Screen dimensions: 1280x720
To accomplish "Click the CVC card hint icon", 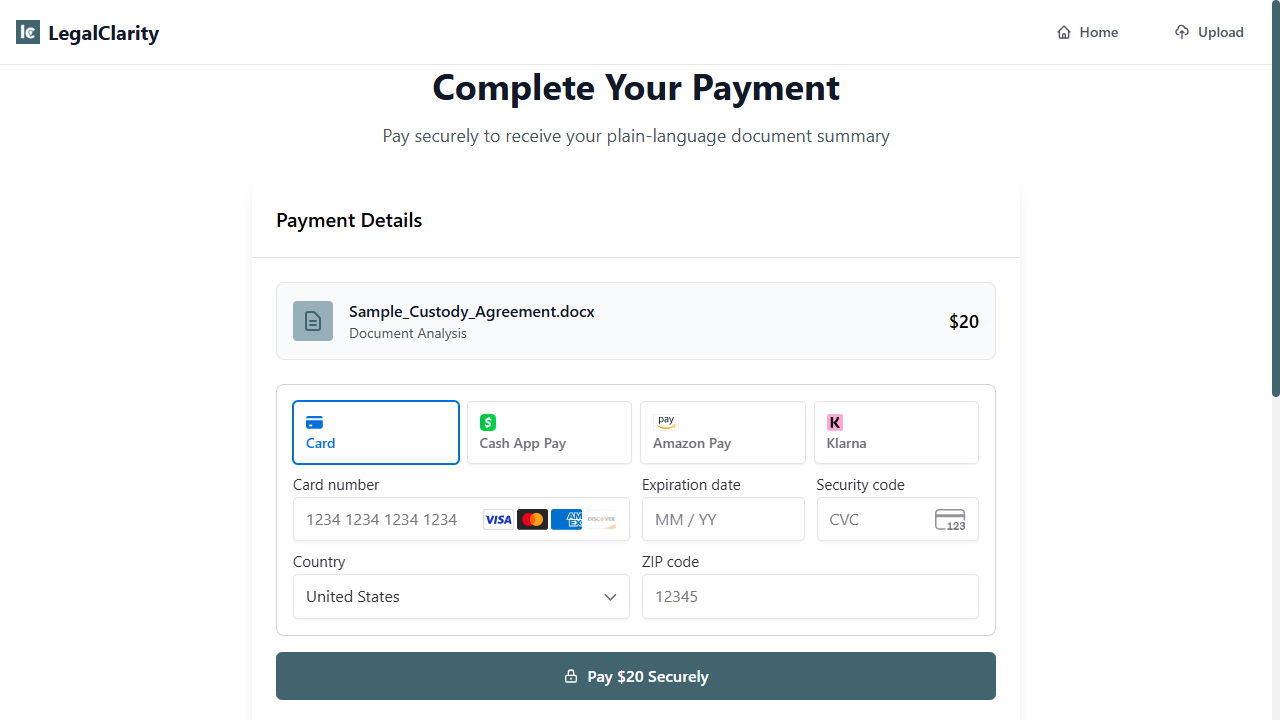I will pyautogui.click(x=950, y=520).
